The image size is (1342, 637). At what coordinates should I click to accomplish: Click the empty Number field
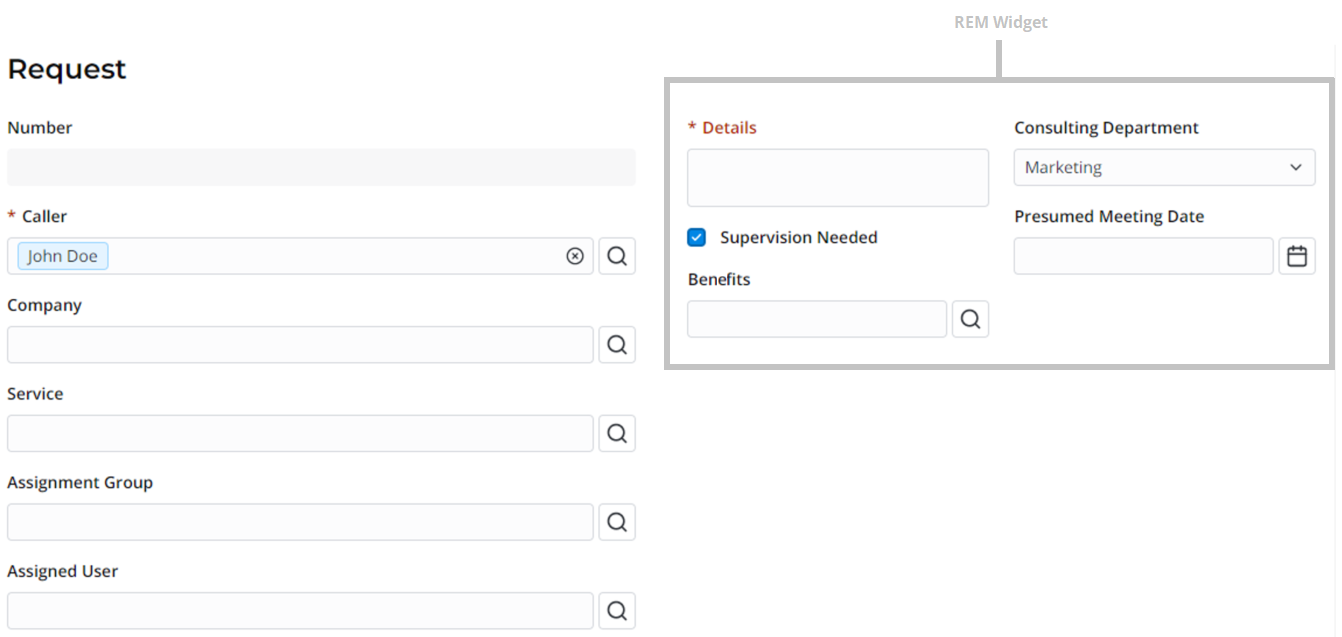tap(322, 167)
